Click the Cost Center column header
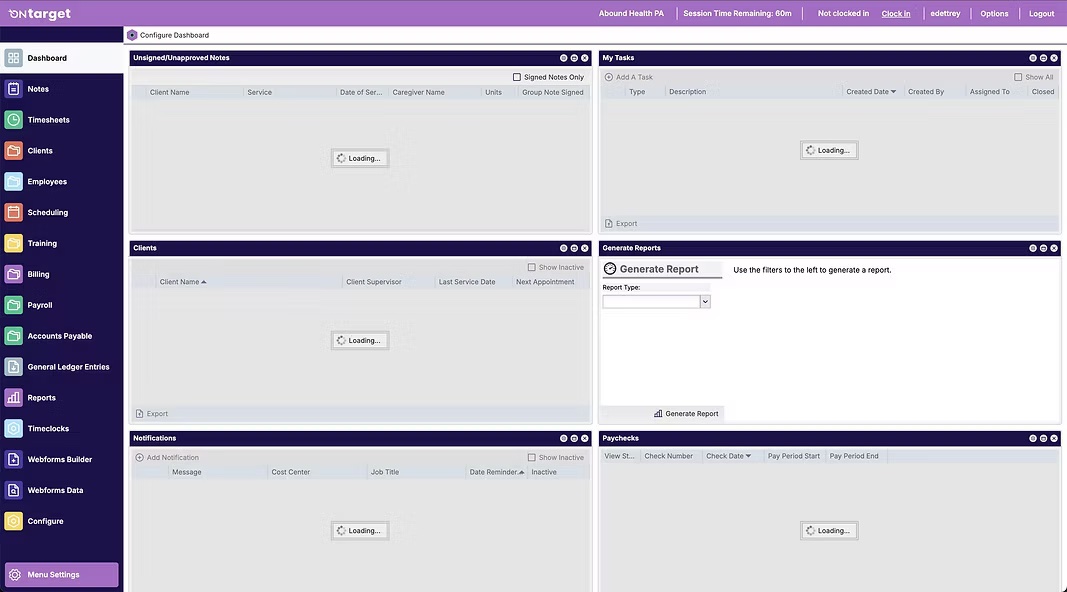Screen dimensions: 1067x592 291,472
